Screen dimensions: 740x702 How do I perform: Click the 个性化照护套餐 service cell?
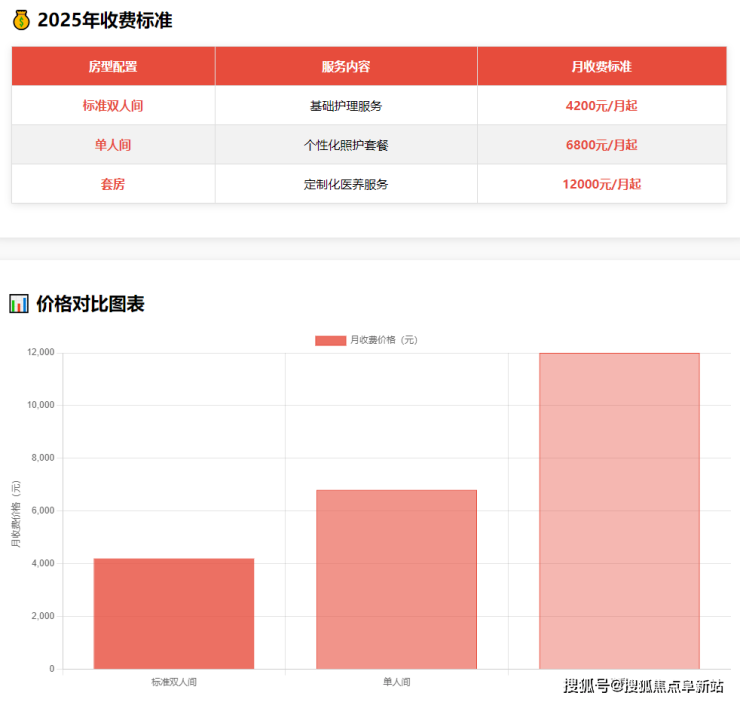[346, 145]
